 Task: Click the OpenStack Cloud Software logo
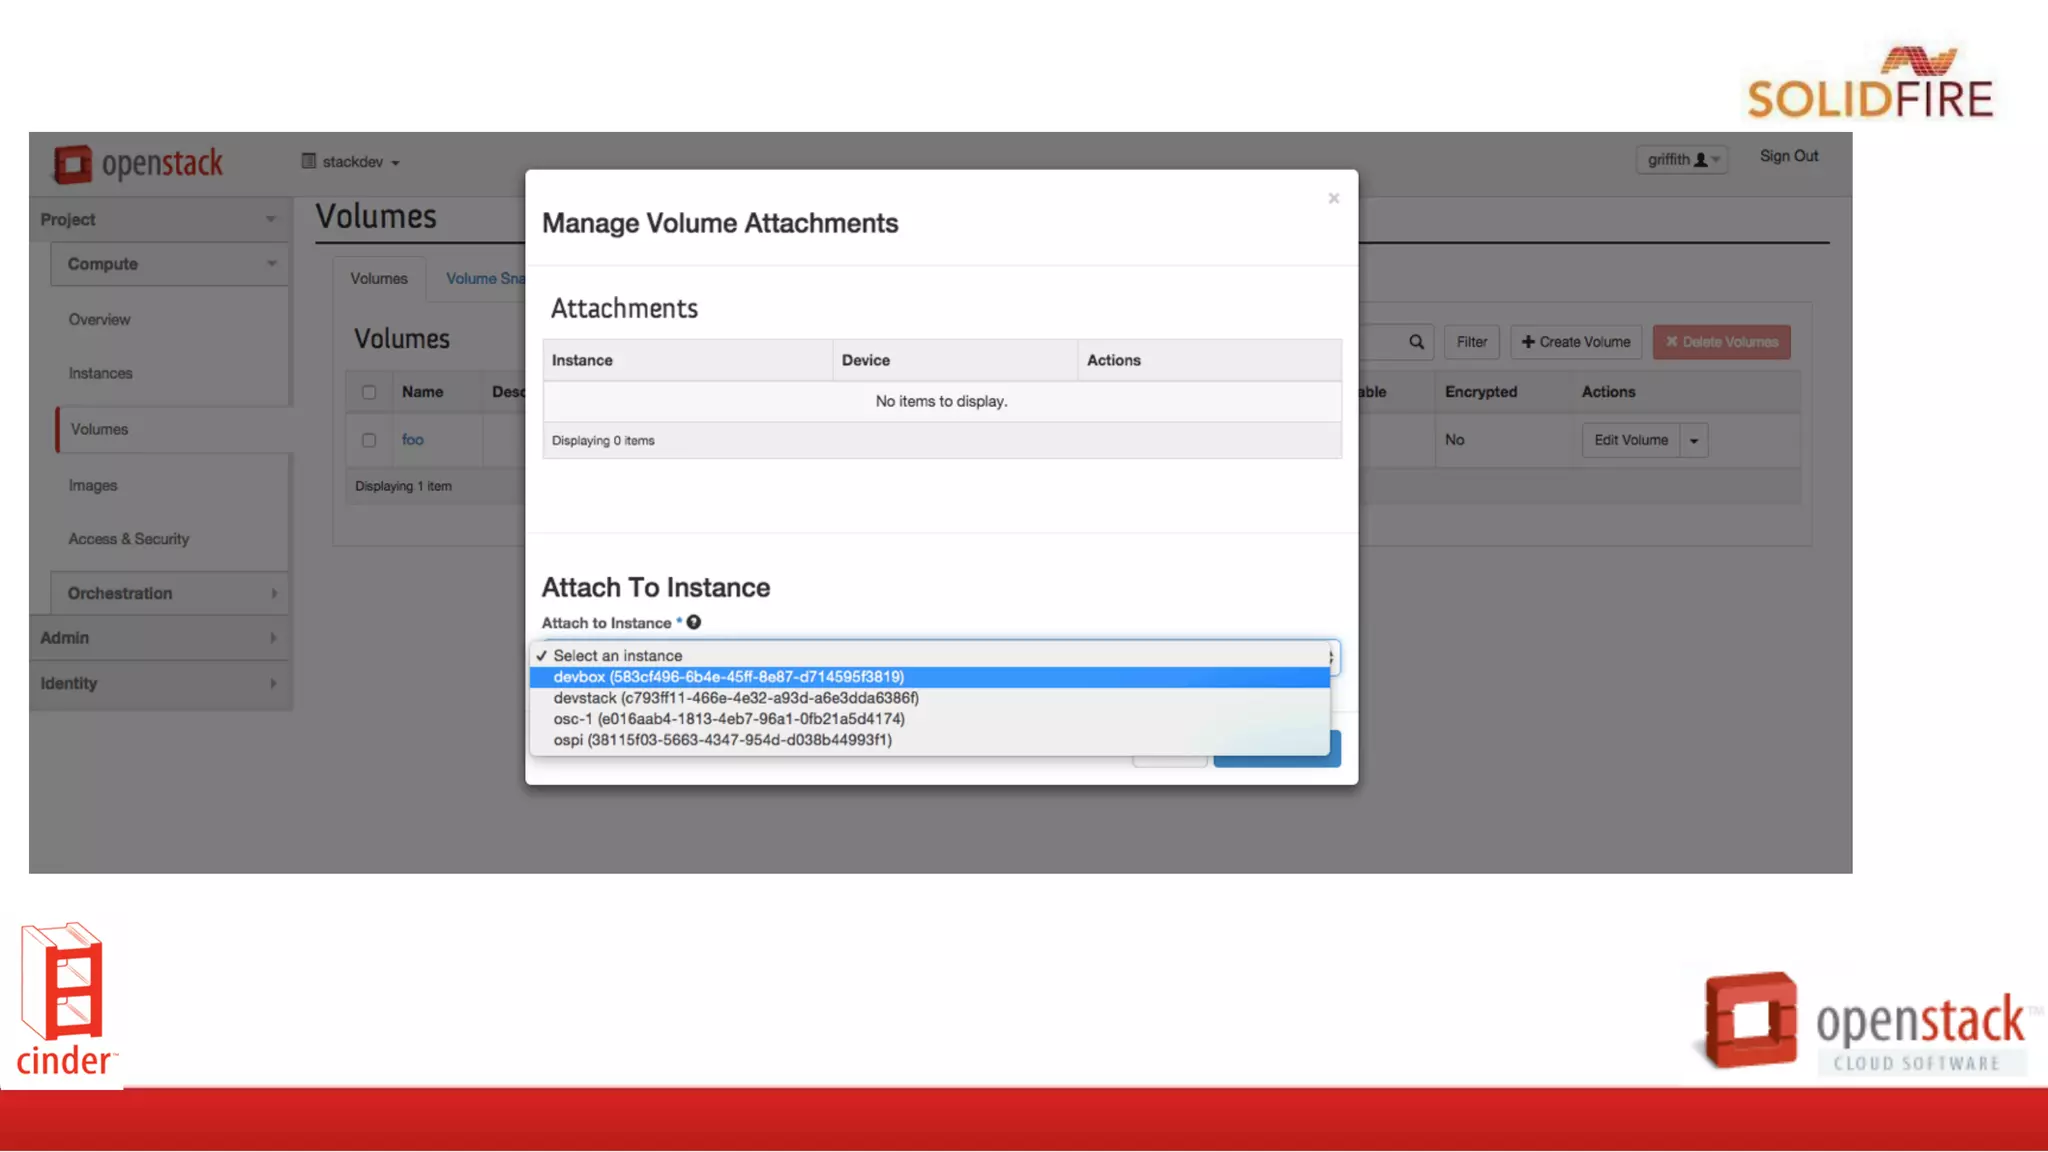[1864, 1022]
